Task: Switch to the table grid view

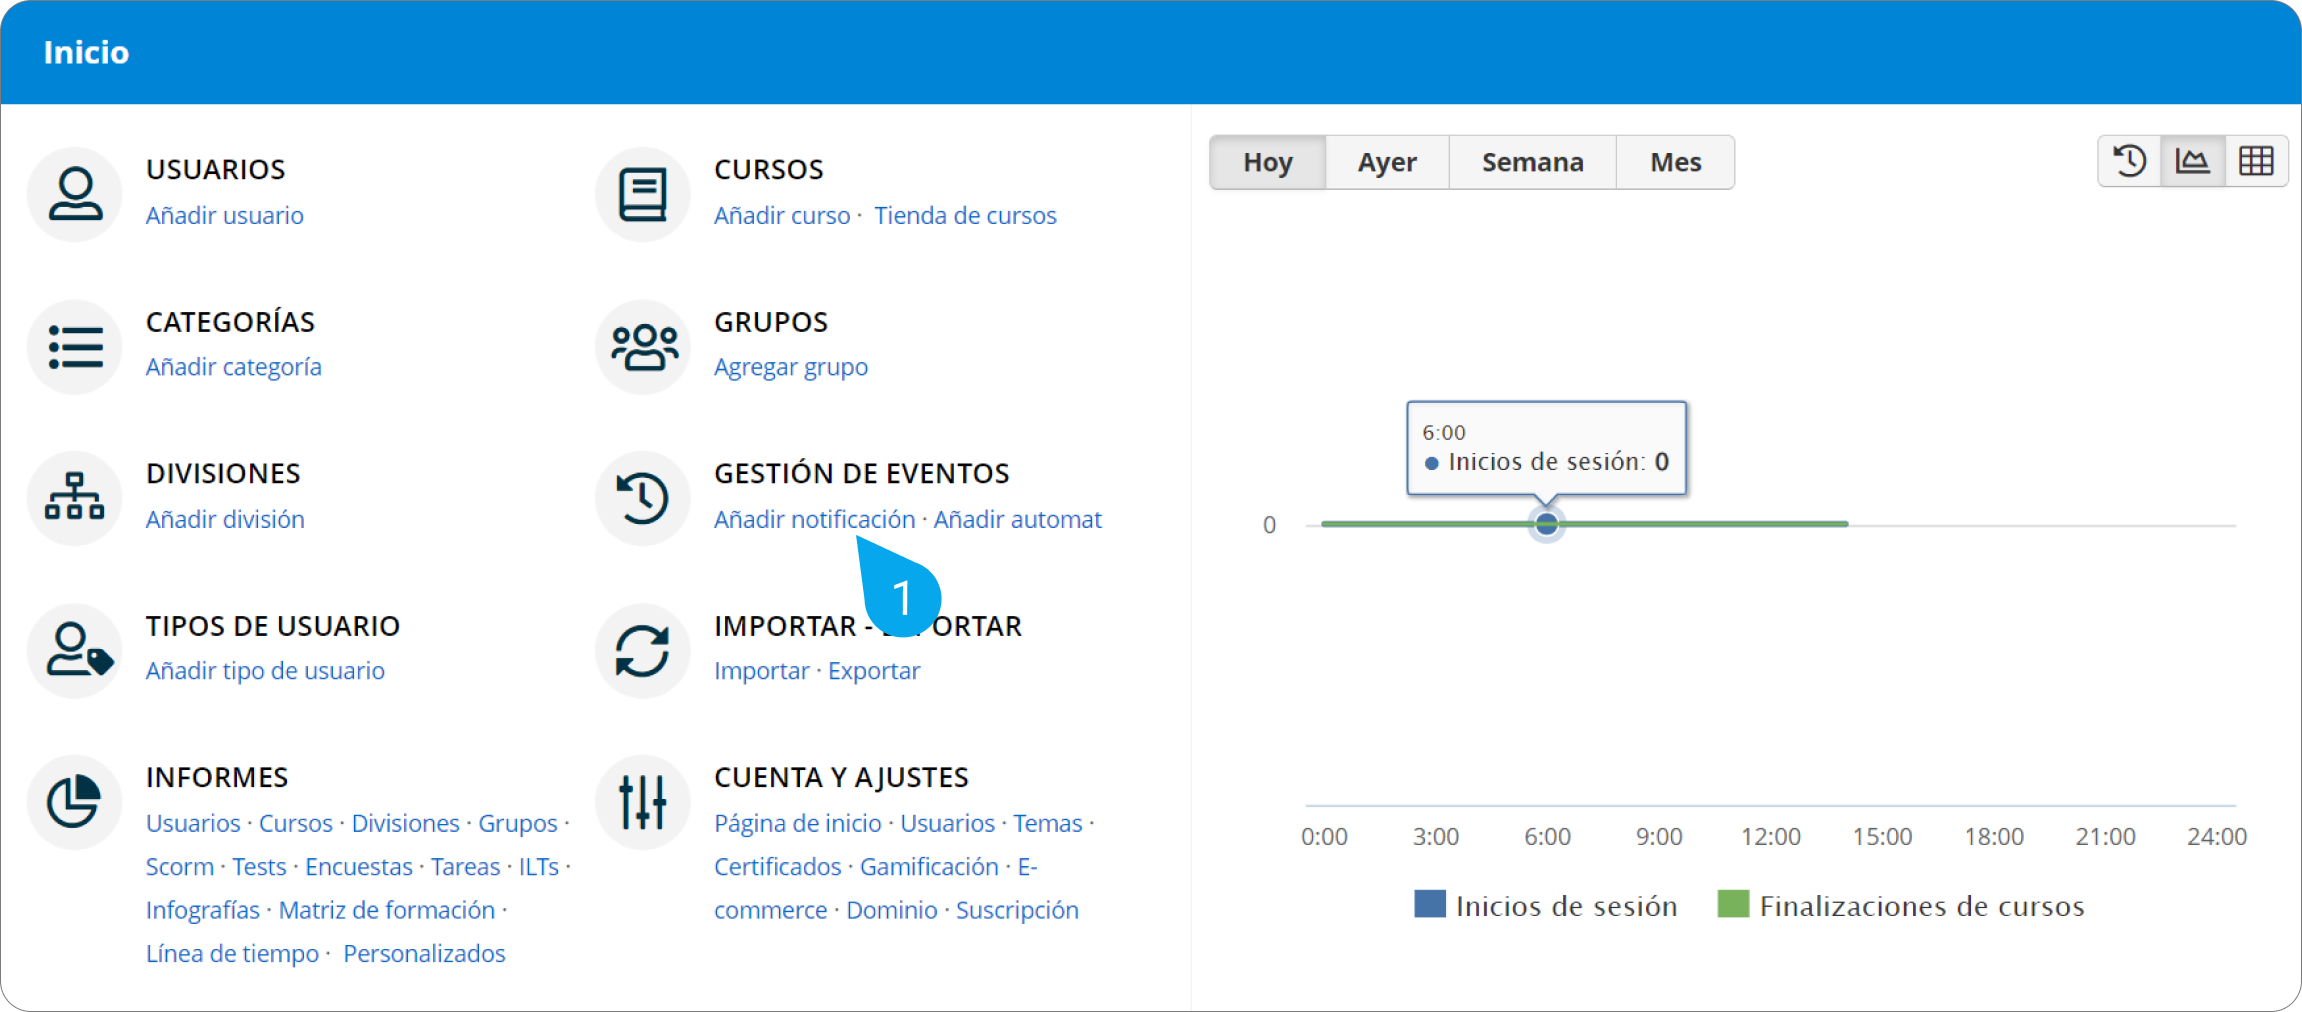Action: [2255, 161]
